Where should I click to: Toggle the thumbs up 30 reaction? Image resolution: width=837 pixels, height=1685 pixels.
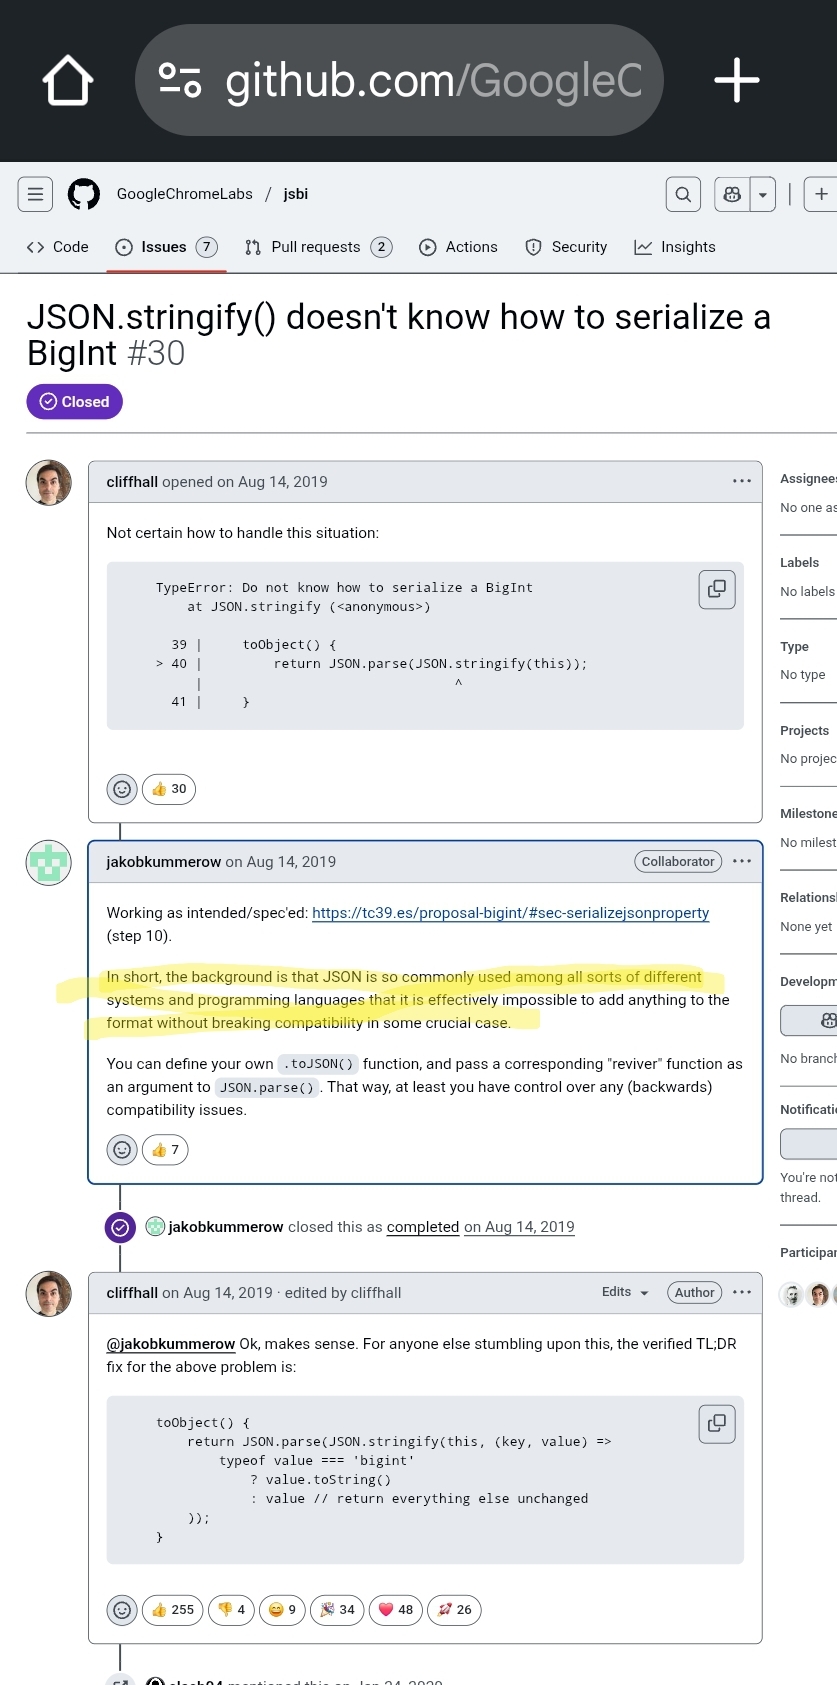tap(169, 789)
